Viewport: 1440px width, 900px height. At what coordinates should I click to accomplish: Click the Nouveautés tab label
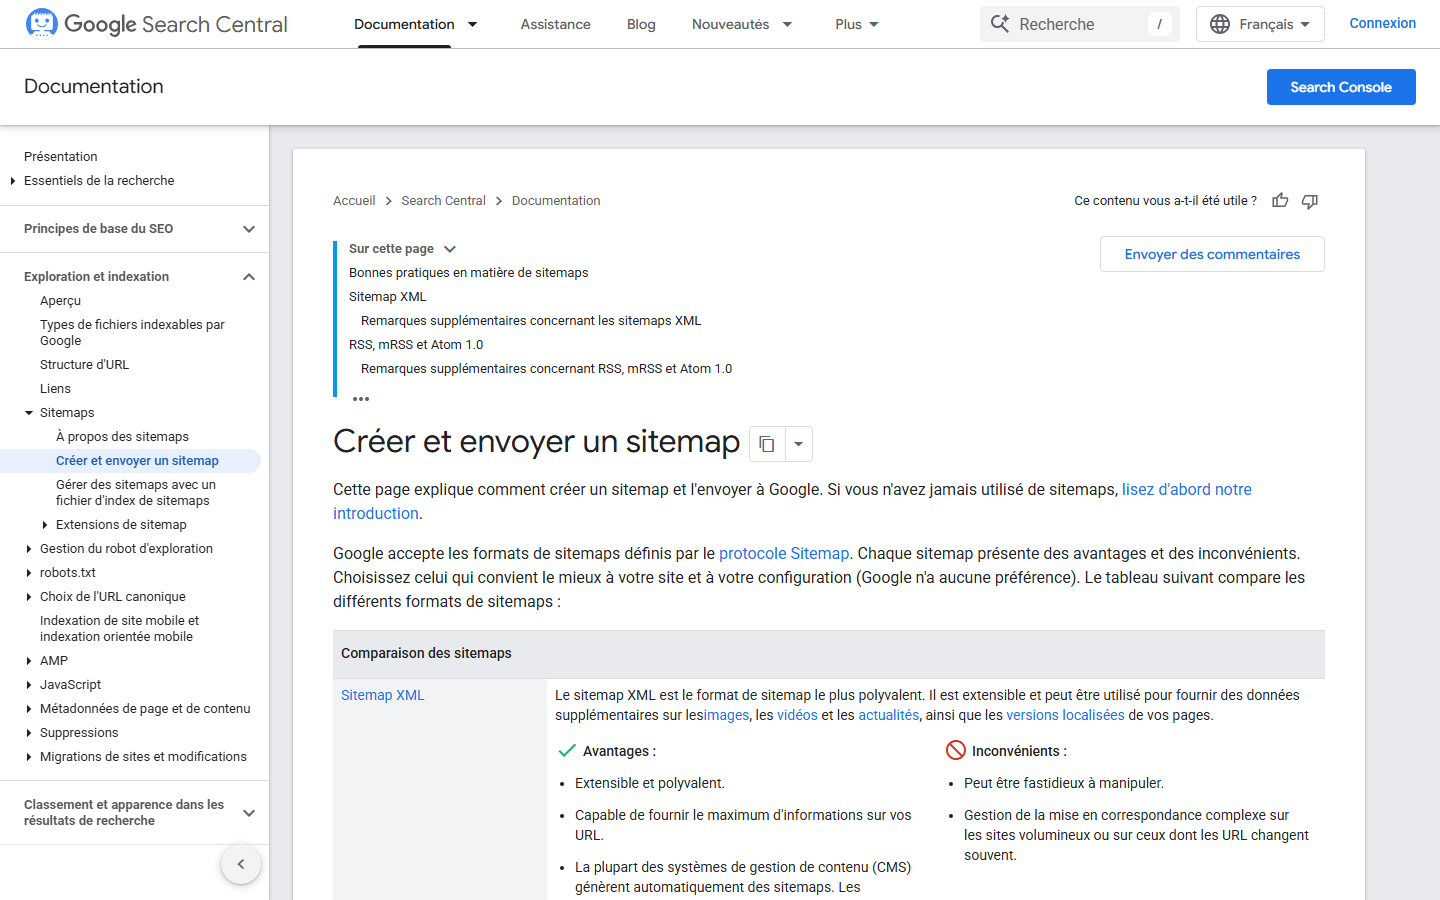tap(730, 24)
